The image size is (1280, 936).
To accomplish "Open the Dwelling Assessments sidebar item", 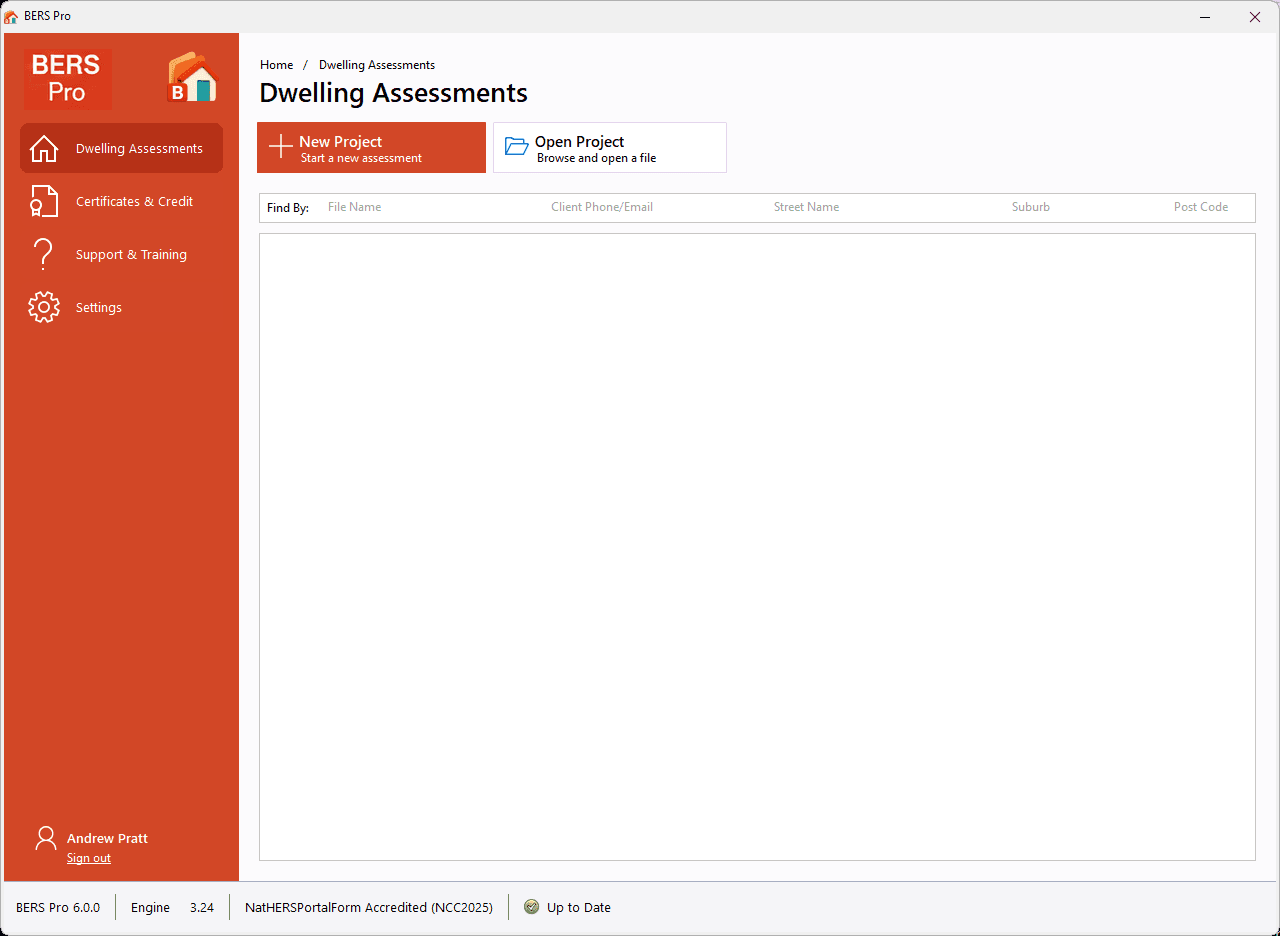I will (121, 148).
